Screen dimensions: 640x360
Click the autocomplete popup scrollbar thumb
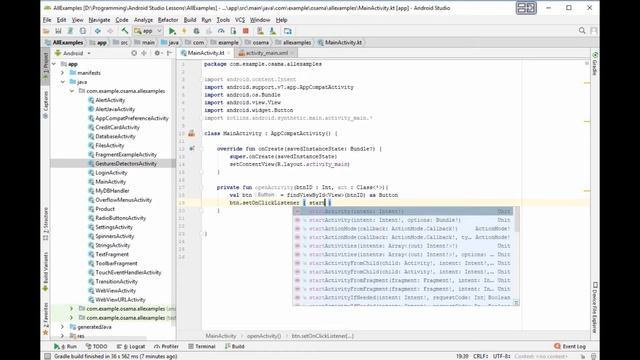tap(516, 220)
